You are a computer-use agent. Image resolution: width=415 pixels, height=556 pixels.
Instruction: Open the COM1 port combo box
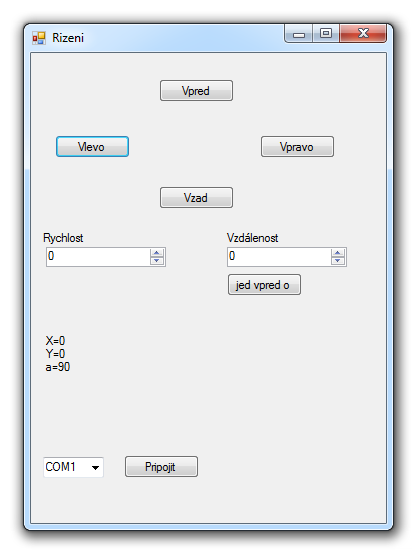pyautogui.click(x=73, y=467)
